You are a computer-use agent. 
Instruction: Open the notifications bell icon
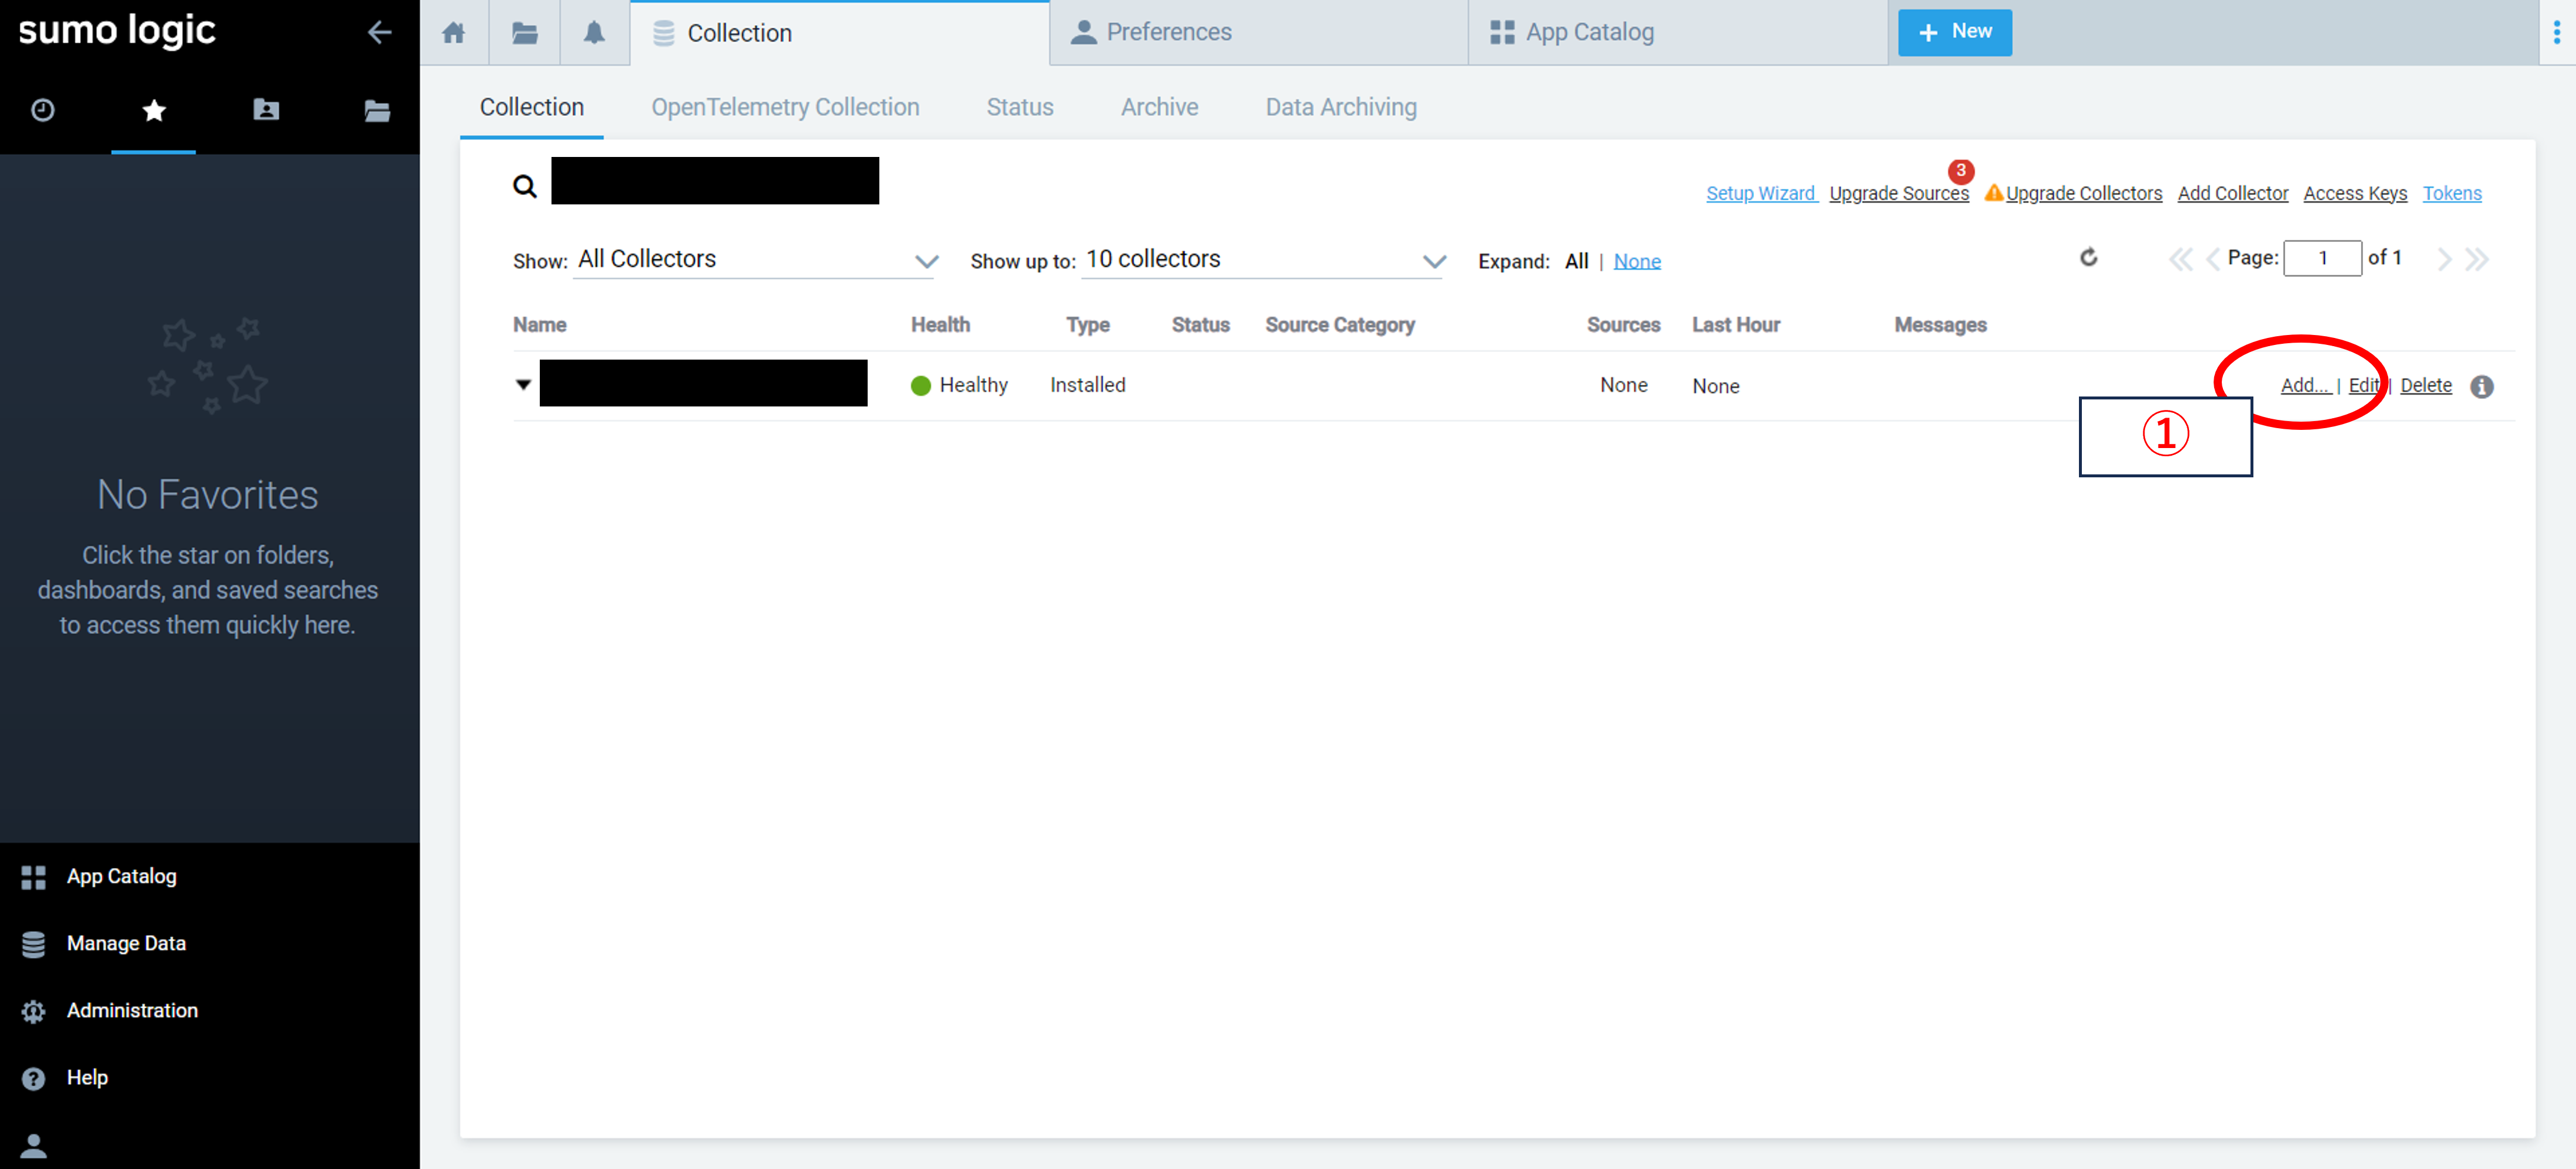[x=594, y=32]
